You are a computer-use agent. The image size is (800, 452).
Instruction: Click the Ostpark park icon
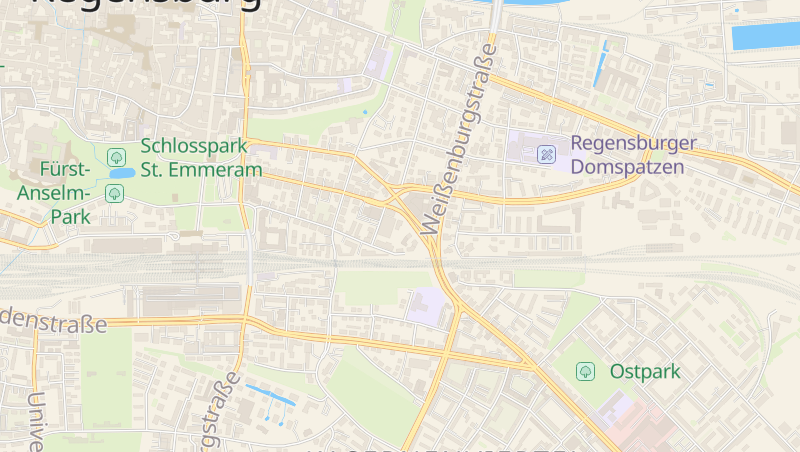[x=585, y=371]
